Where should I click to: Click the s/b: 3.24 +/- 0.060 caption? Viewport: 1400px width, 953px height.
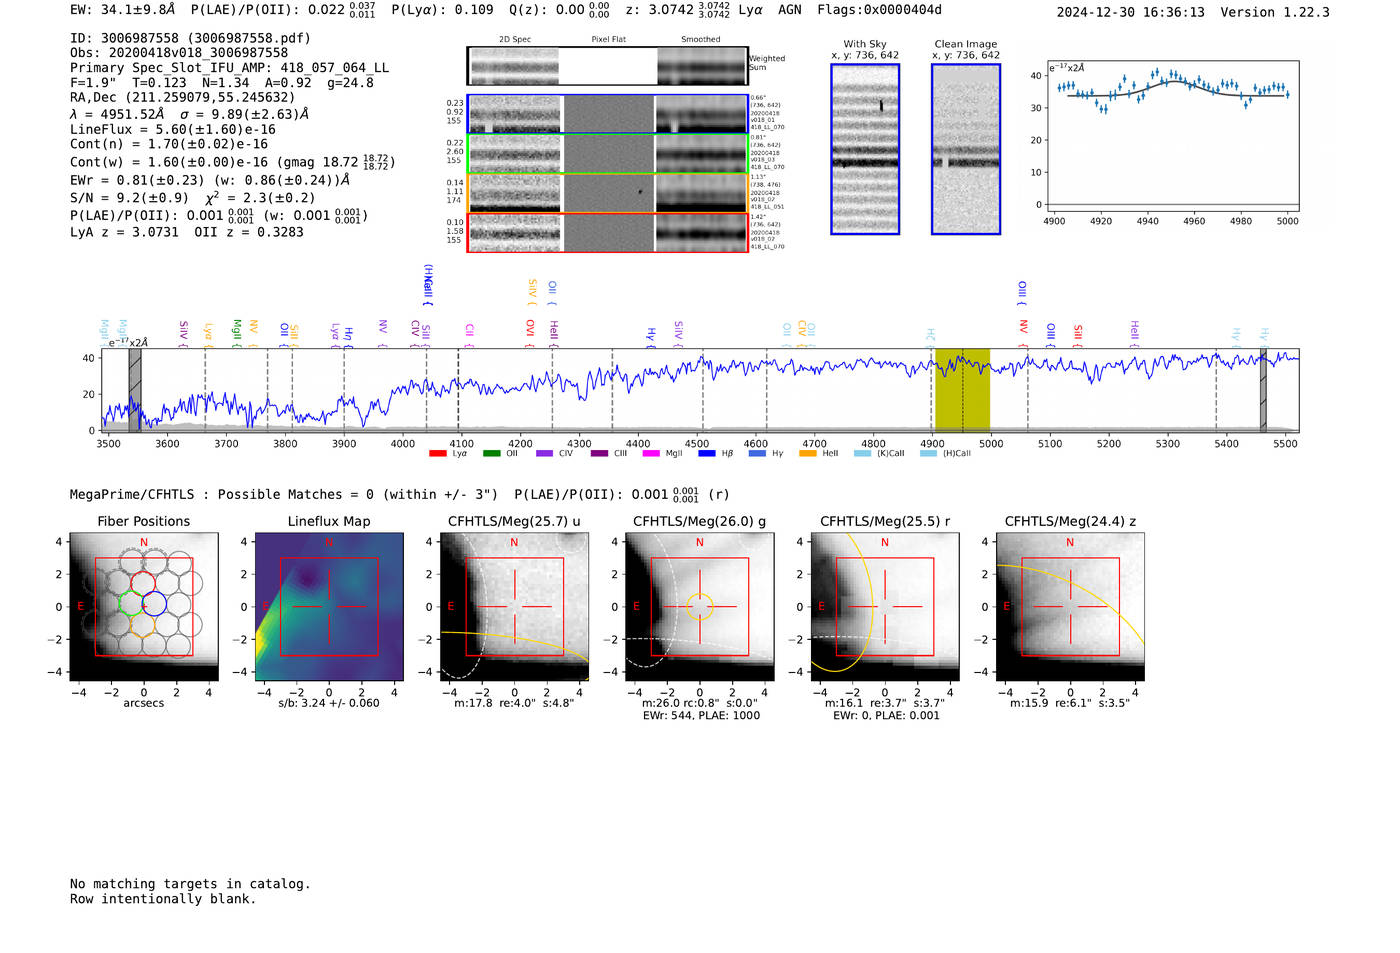tap(329, 703)
